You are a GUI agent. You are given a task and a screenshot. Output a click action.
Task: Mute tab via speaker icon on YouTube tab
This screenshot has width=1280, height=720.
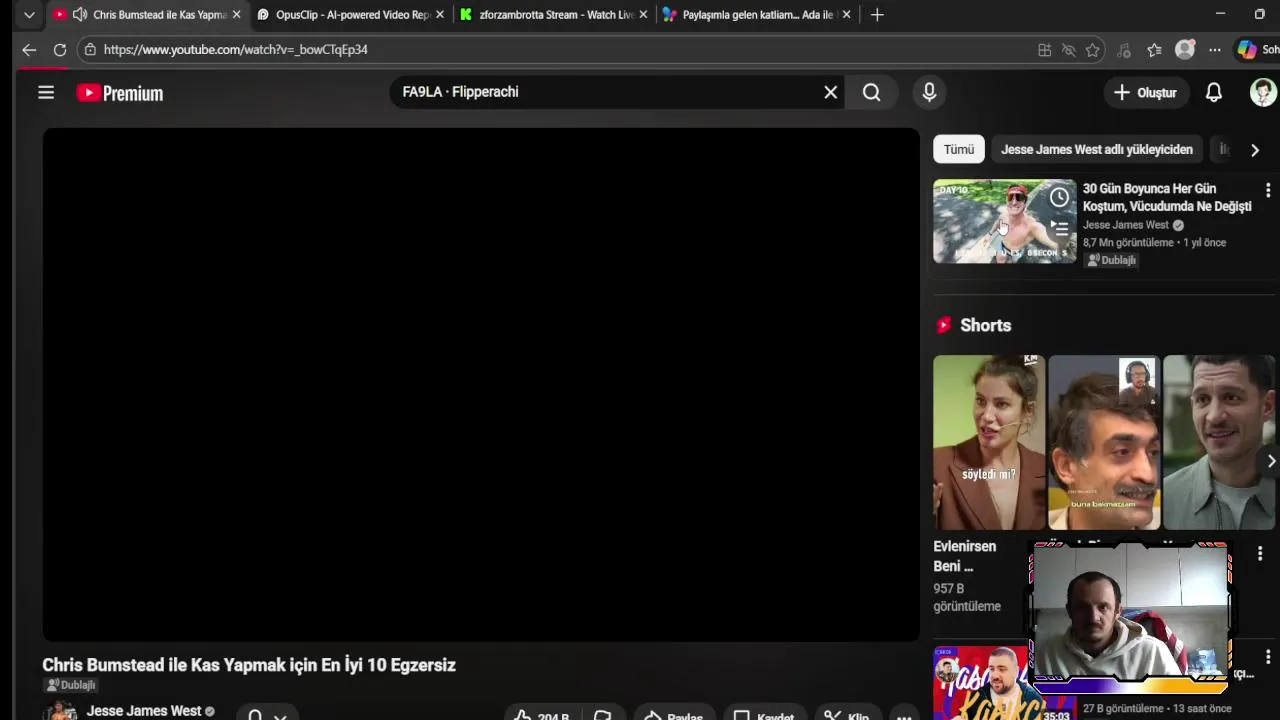[79, 15]
